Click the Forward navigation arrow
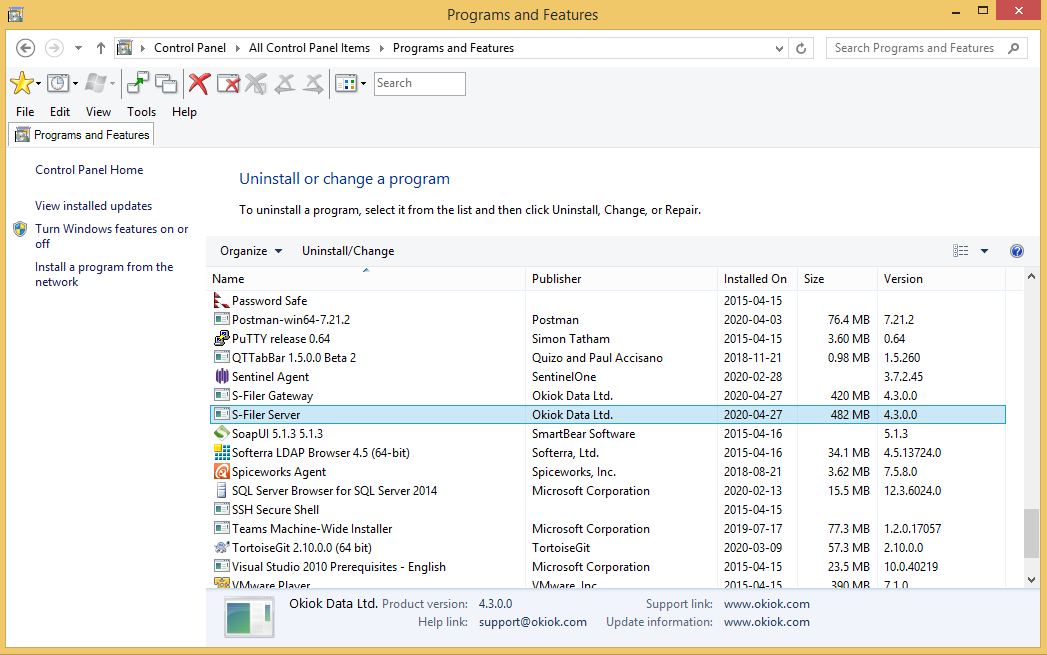Image resolution: width=1047 pixels, height=655 pixels. tap(54, 48)
